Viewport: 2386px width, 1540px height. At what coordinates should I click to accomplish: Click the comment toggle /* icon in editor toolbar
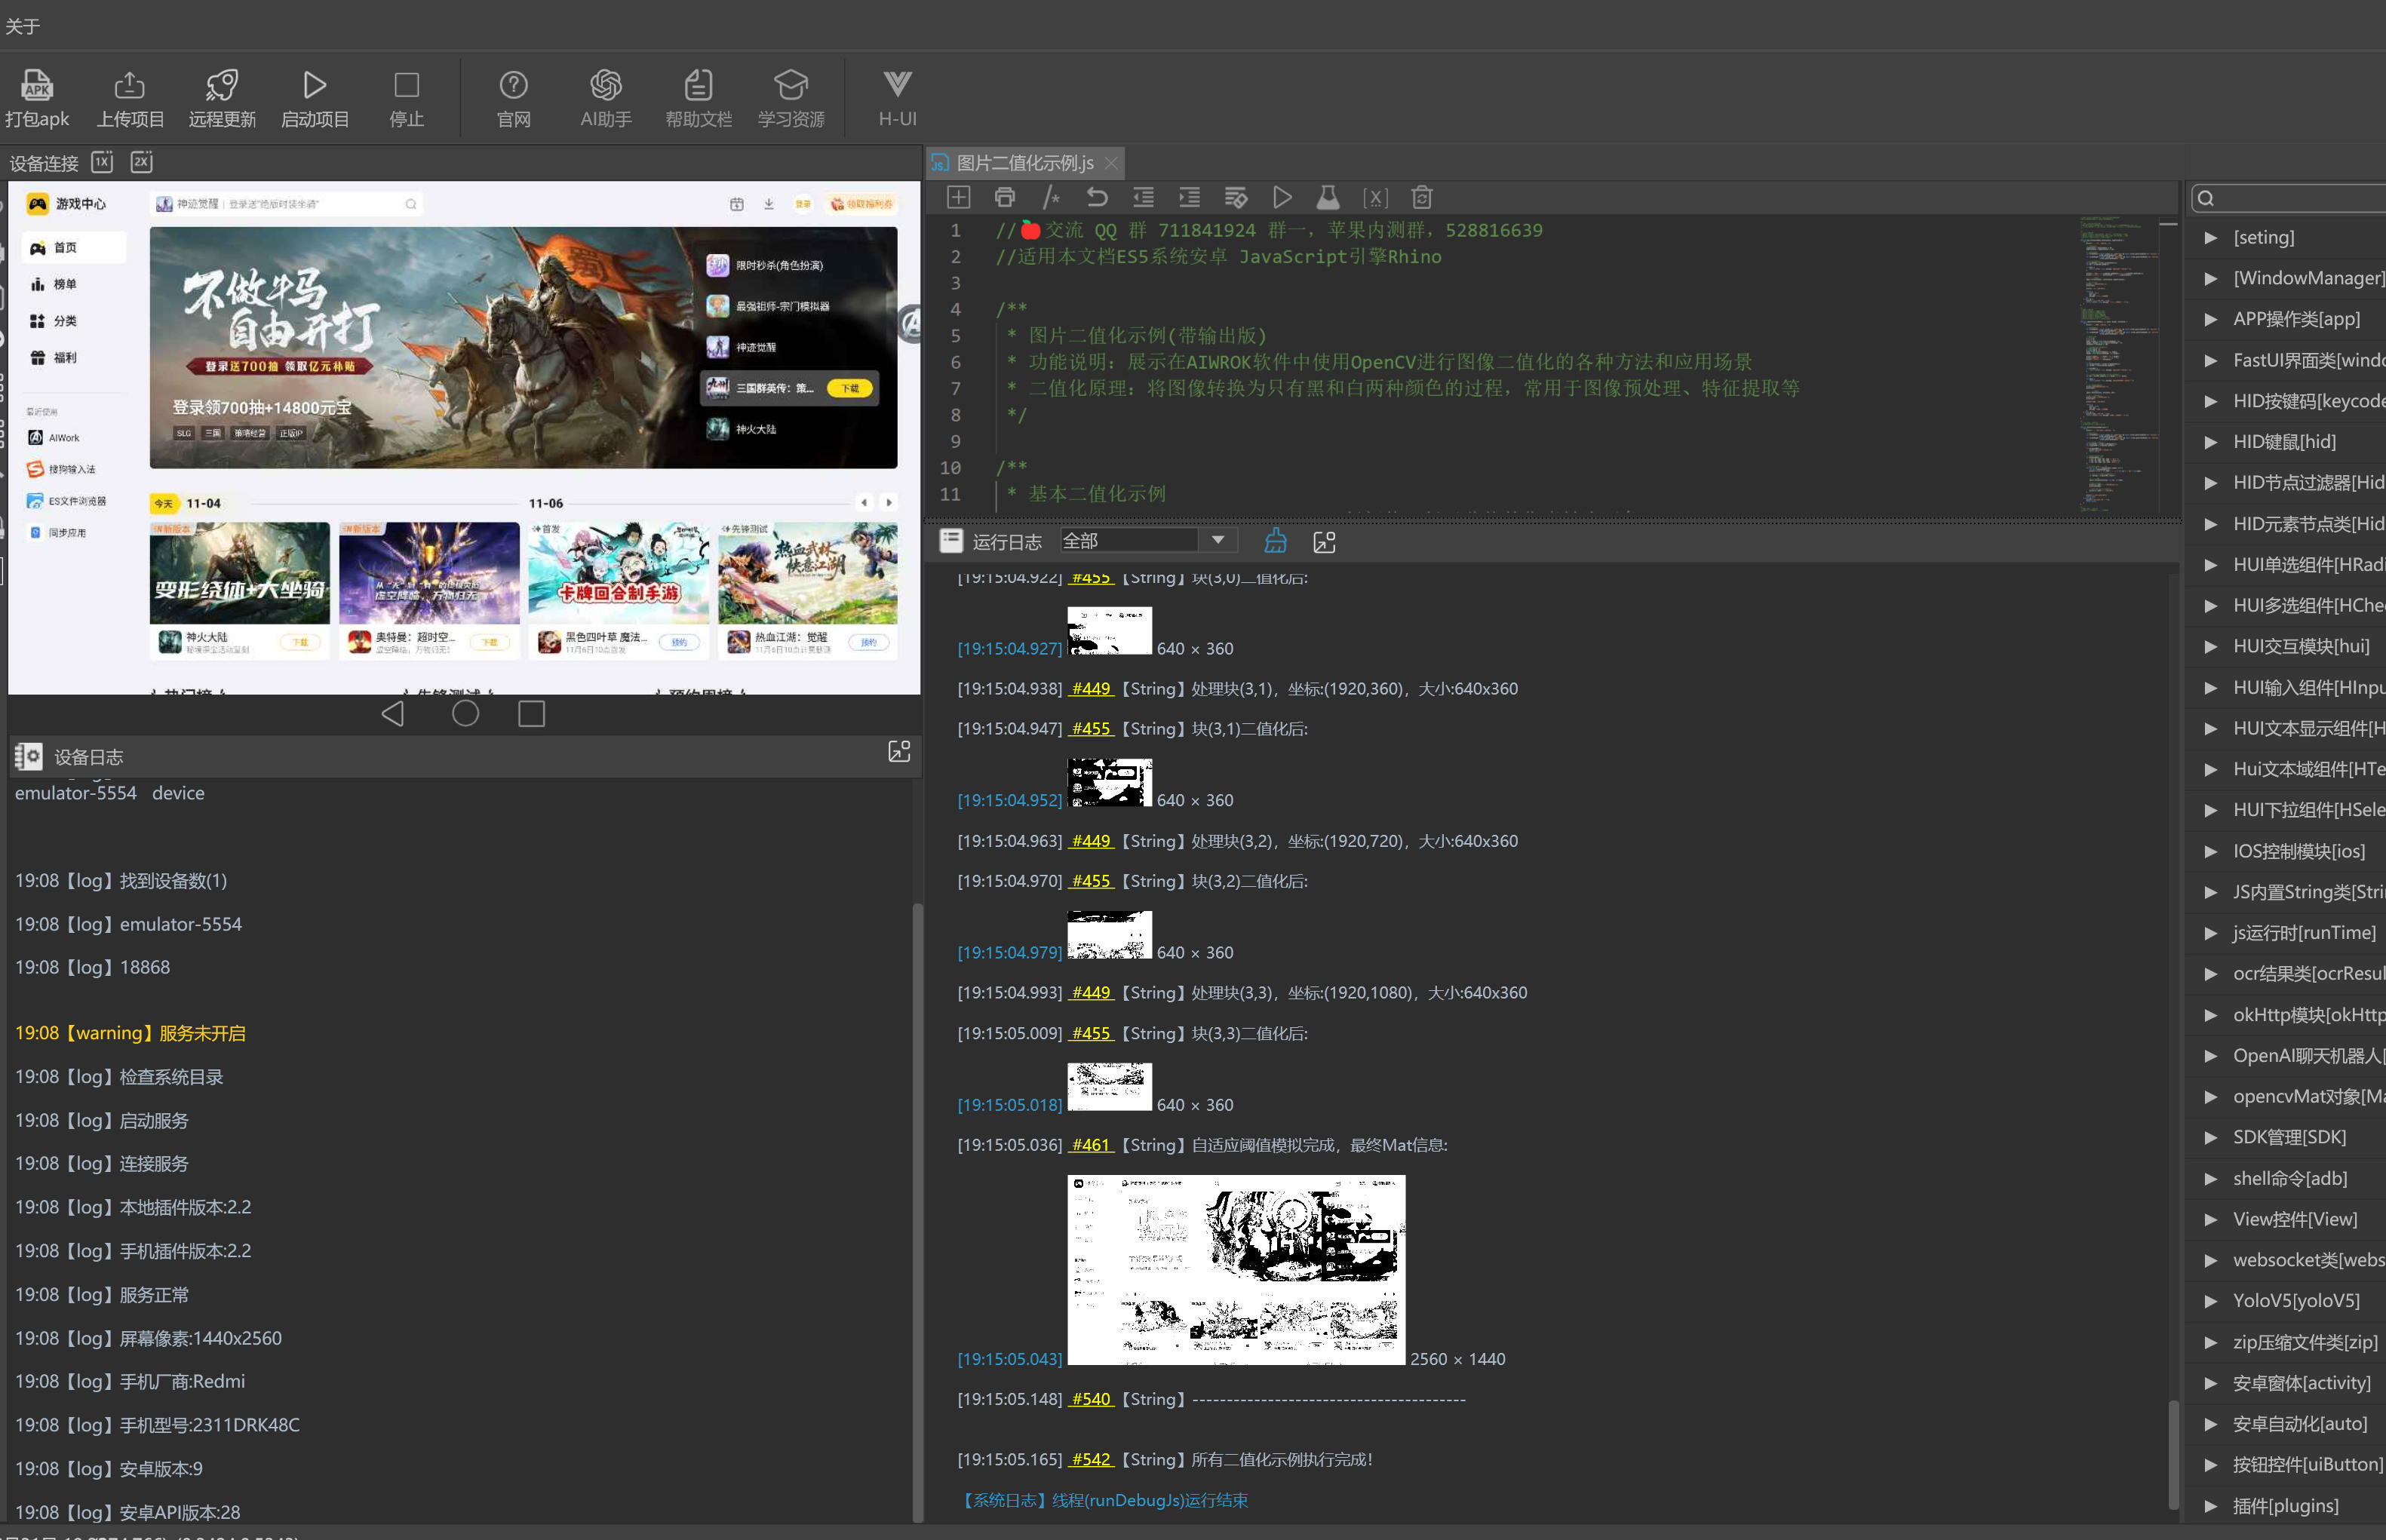tap(1051, 198)
